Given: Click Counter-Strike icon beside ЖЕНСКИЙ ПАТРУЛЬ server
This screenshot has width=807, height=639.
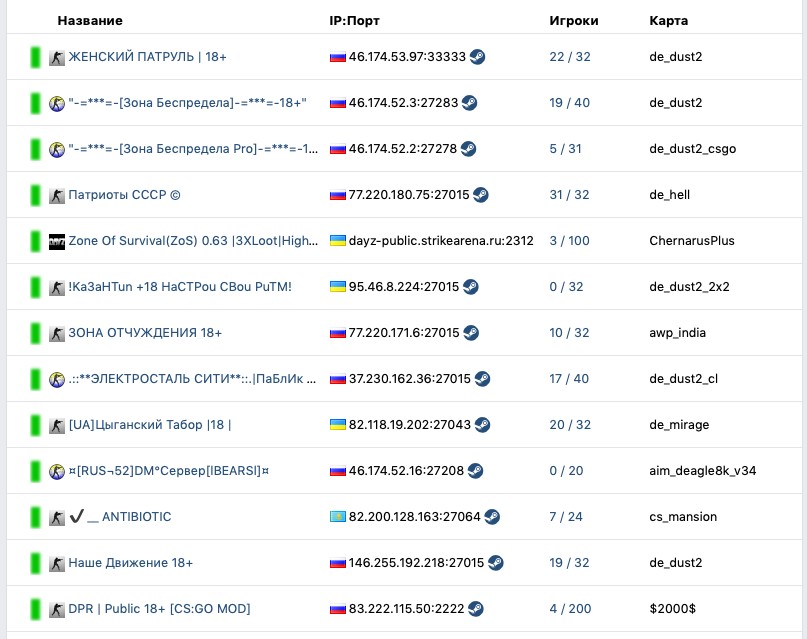Looking at the screenshot, I should tap(57, 57).
